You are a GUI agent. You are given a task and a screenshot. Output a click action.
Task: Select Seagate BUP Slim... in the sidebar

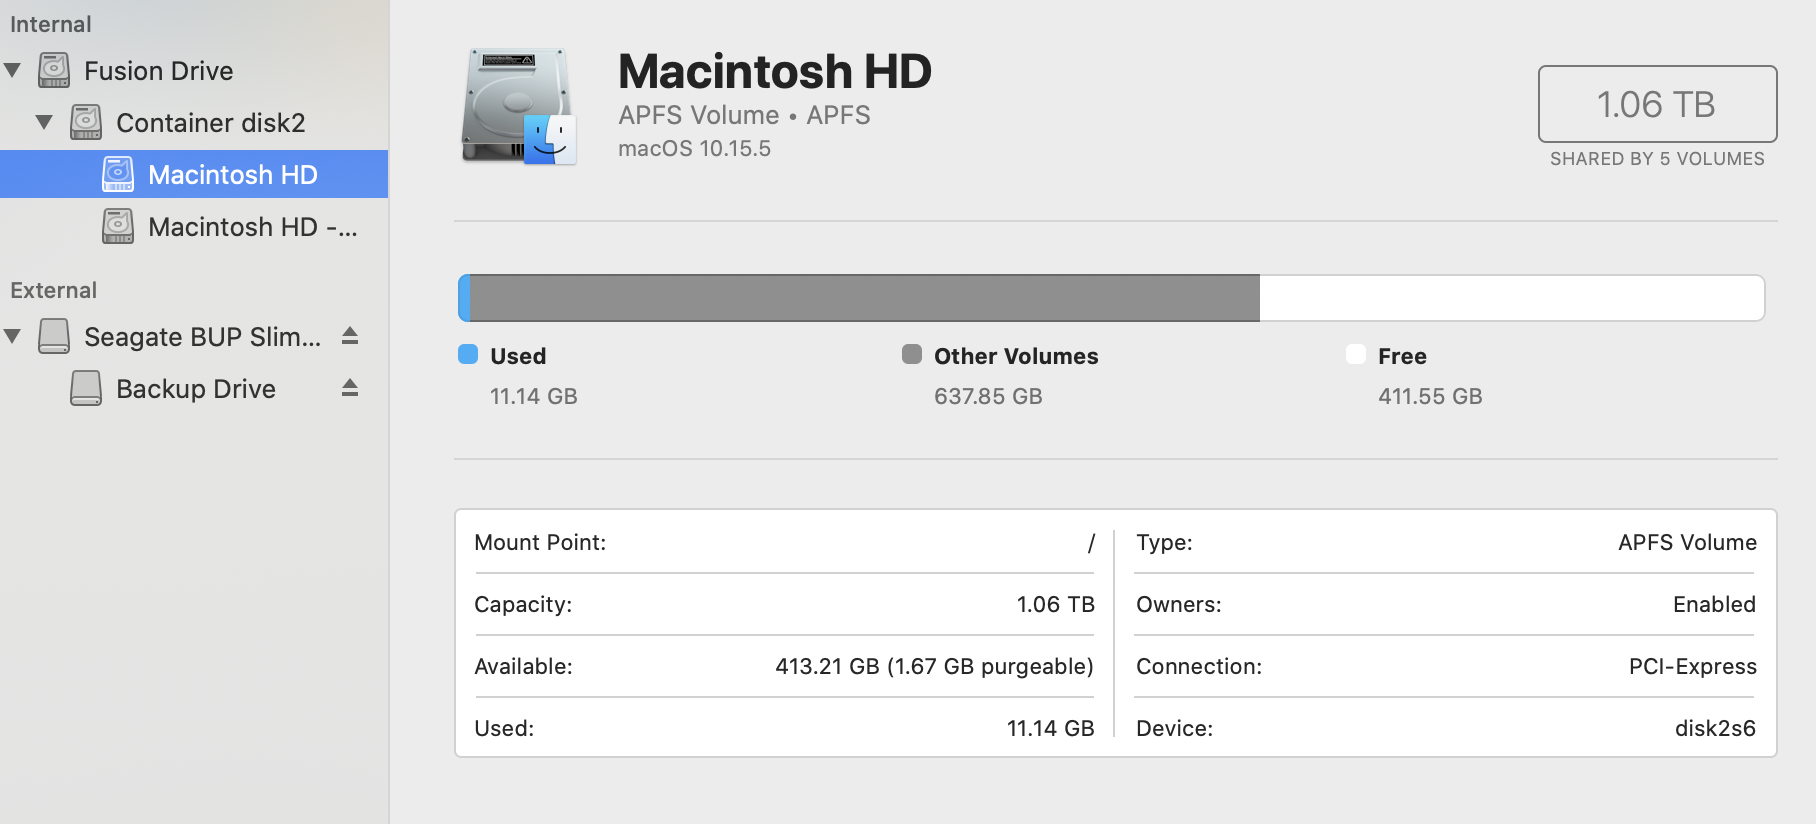[203, 337]
